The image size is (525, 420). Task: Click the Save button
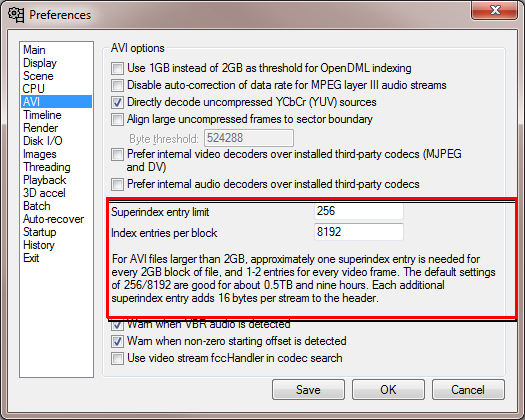pos(308,390)
